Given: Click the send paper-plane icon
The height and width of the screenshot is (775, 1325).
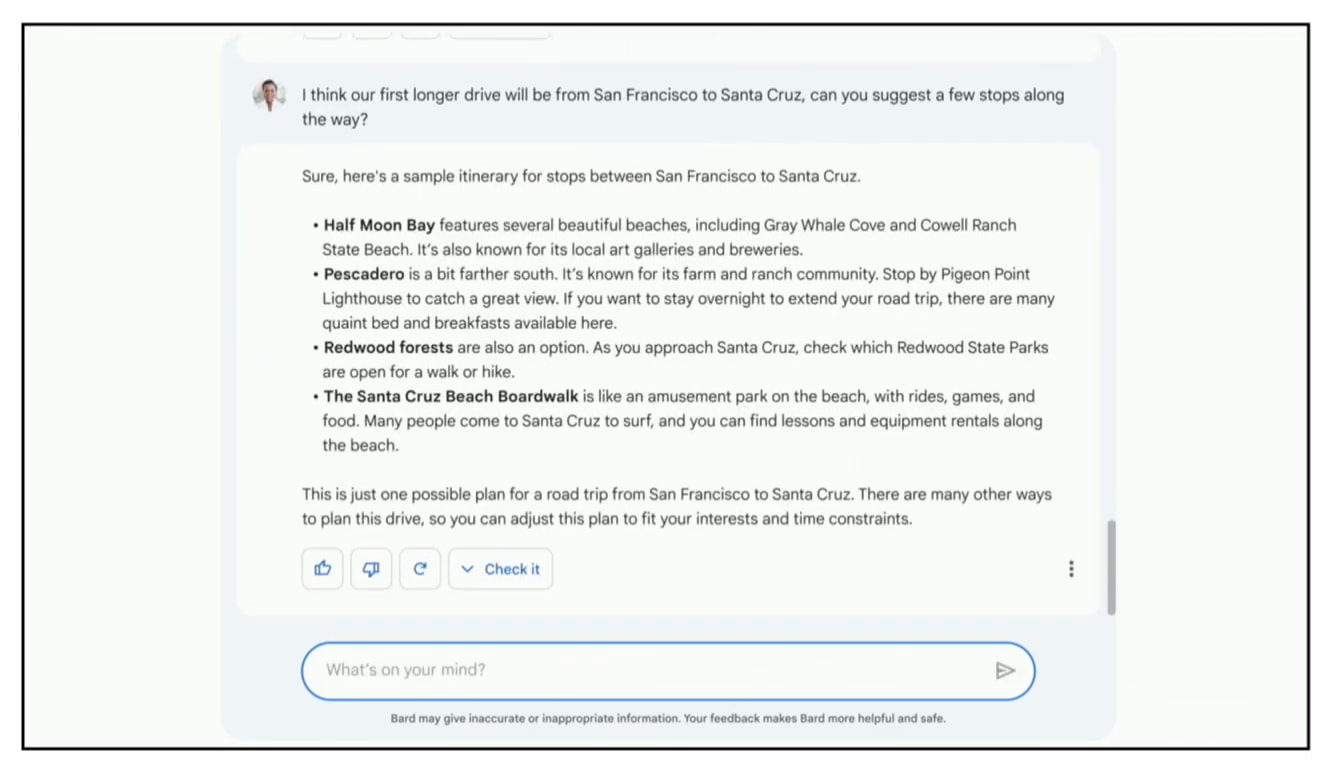Looking at the screenshot, I should [1006, 671].
